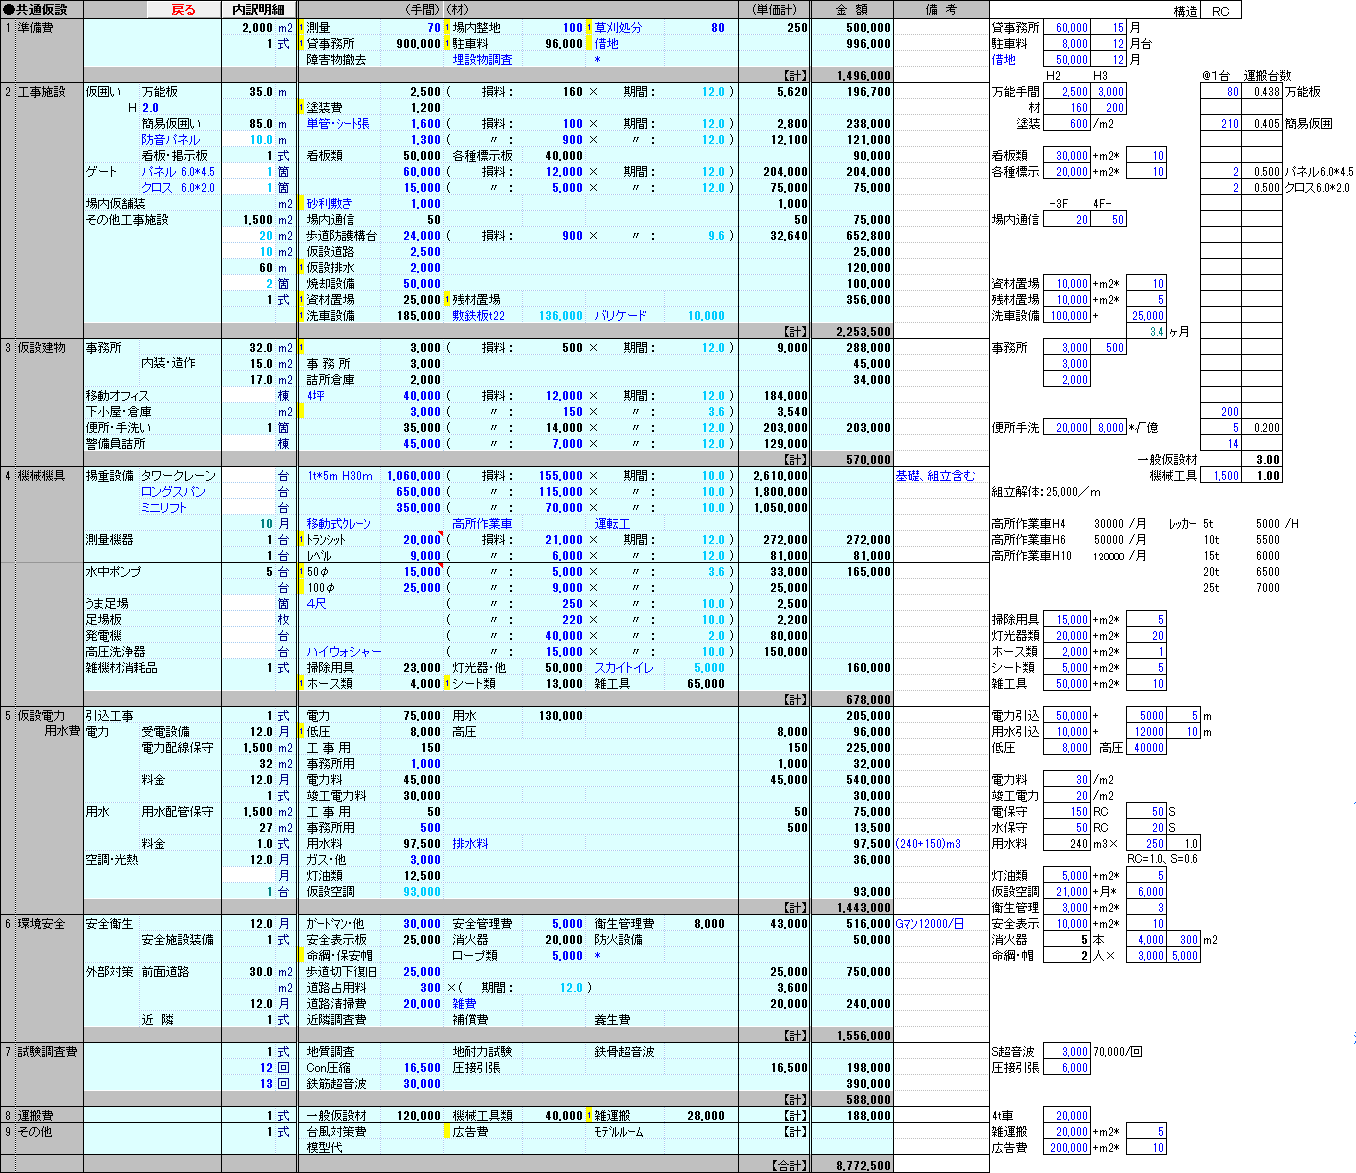Select the 台風対策費 cell
The height and width of the screenshot is (1173, 1356).
(x=336, y=1132)
